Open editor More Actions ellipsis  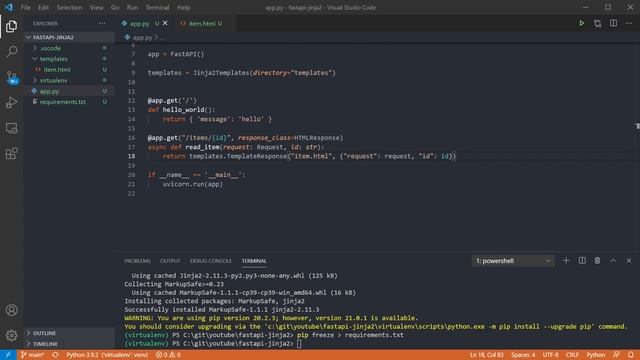[629, 23]
